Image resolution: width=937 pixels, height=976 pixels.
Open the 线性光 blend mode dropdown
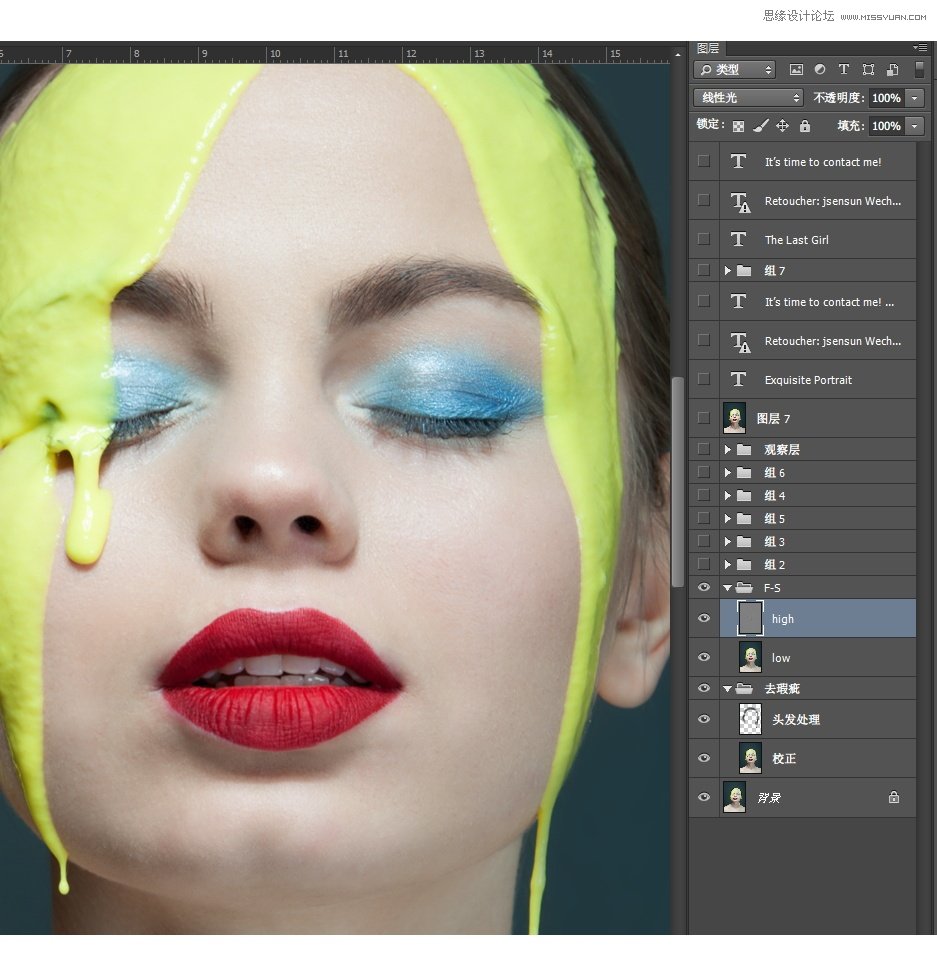tap(748, 98)
